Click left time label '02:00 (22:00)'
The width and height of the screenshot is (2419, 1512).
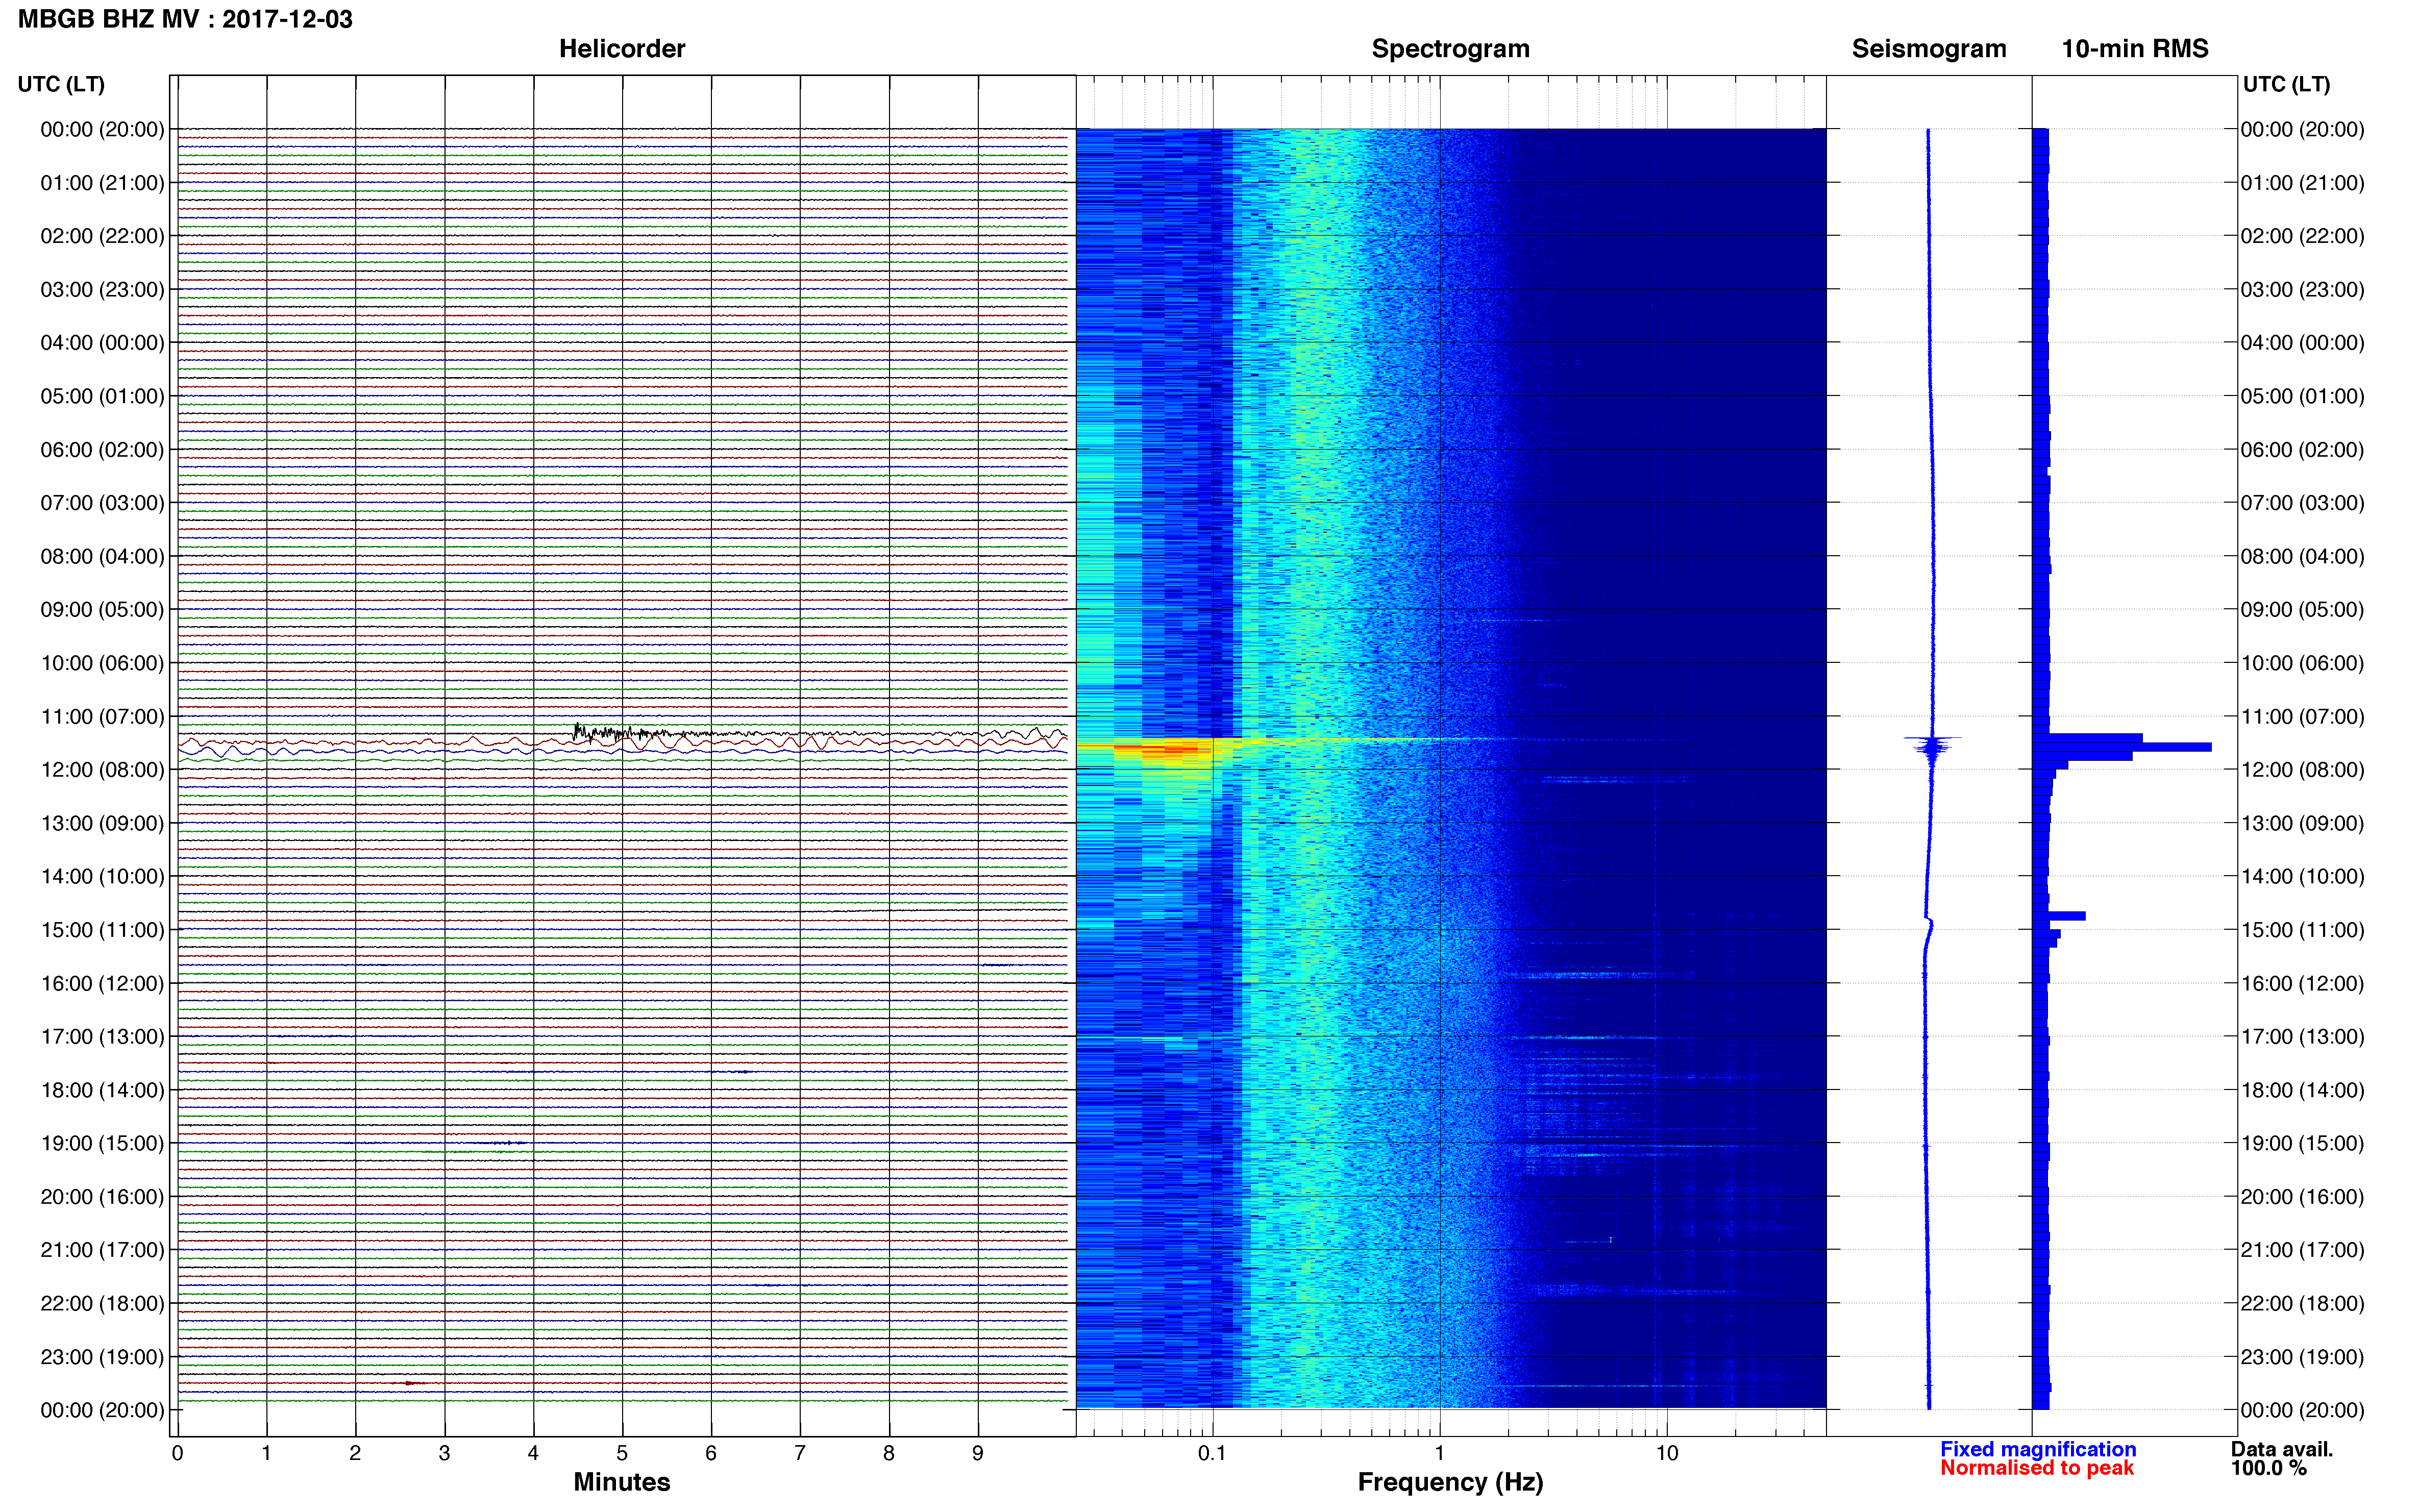coord(102,236)
